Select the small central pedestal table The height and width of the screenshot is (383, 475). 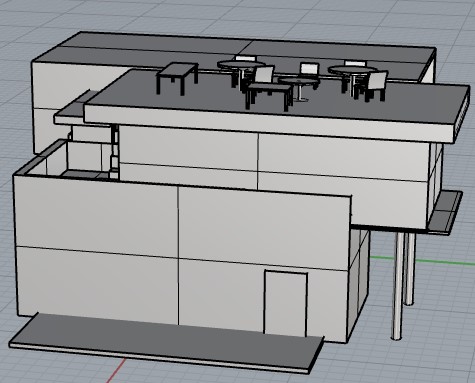299,89
